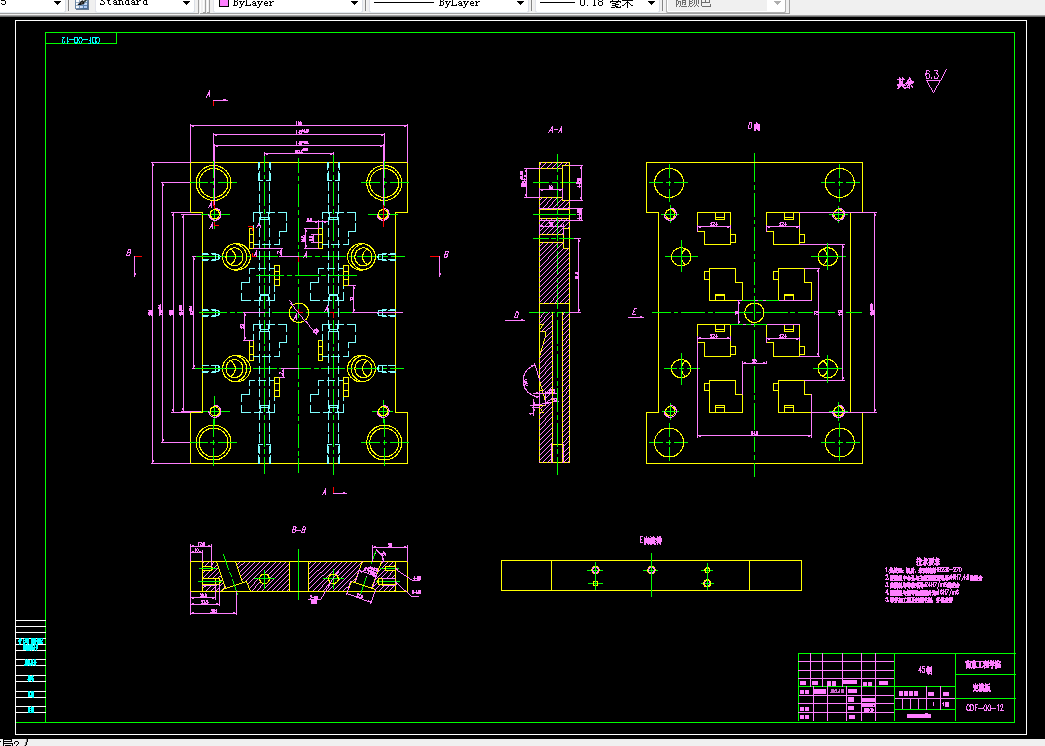Click the CDF-00-12 drawing number in the title block
Screen dimensions: 1045x746
tap(984, 708)
